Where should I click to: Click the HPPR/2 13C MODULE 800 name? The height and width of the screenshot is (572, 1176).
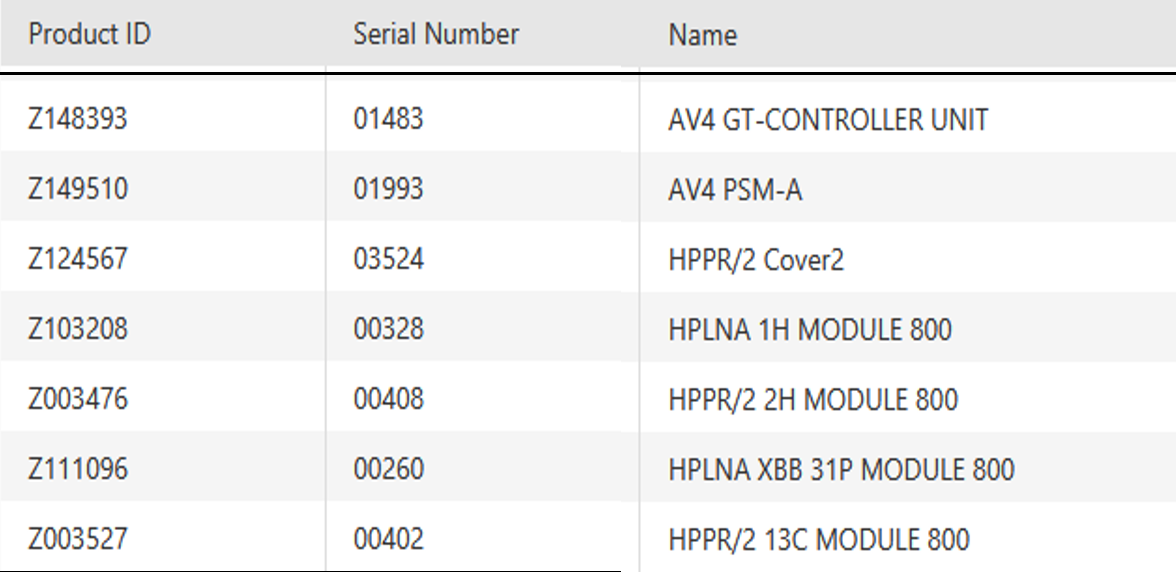click(819, 539)
